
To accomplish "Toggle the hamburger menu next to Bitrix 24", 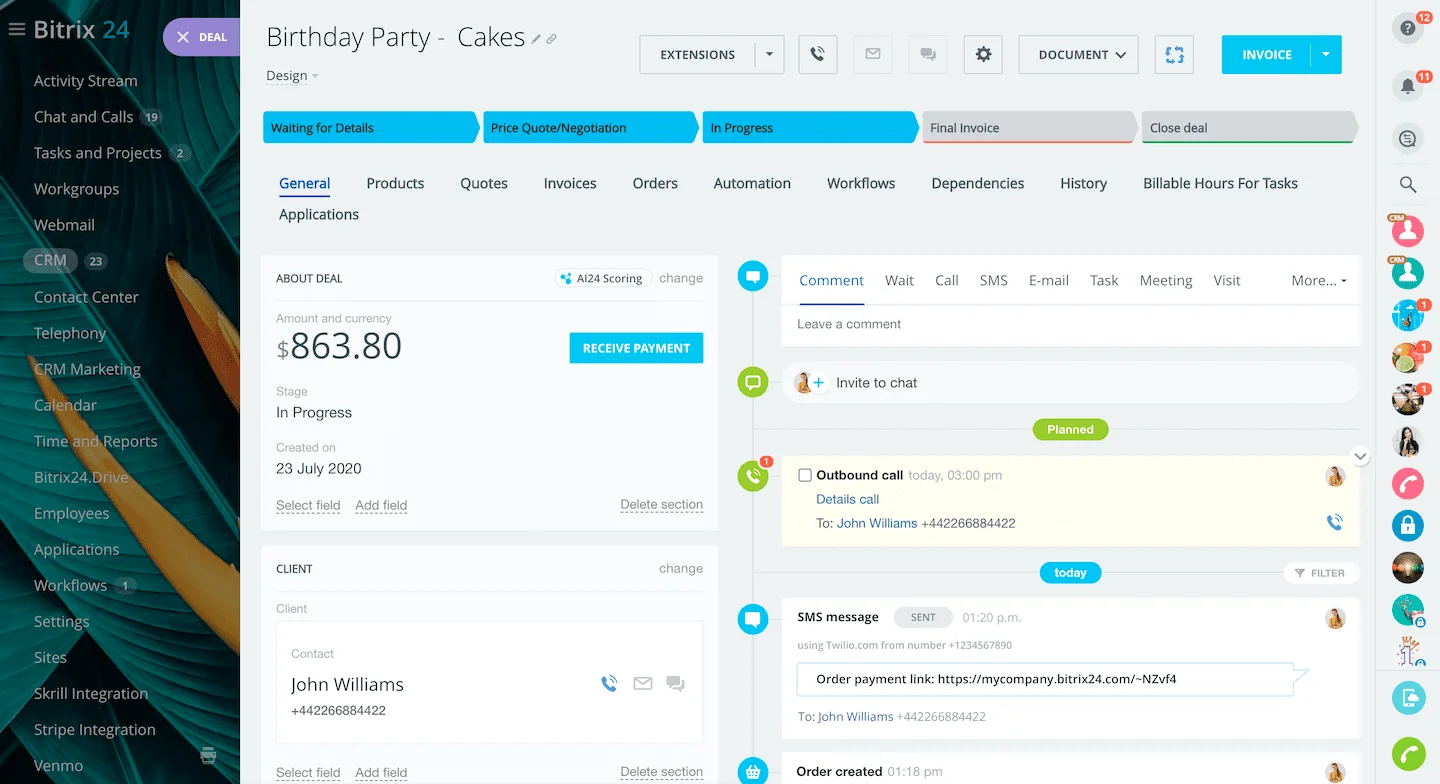I will [x=16, y=30].
